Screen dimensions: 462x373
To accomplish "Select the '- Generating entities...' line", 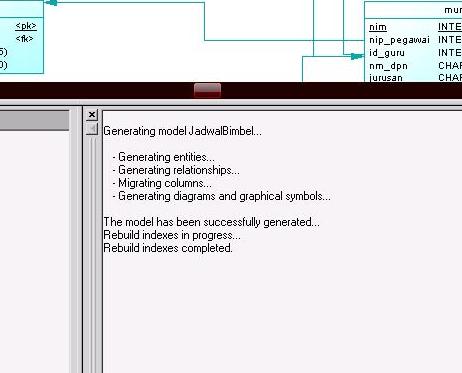I will [x=164, y=157].
